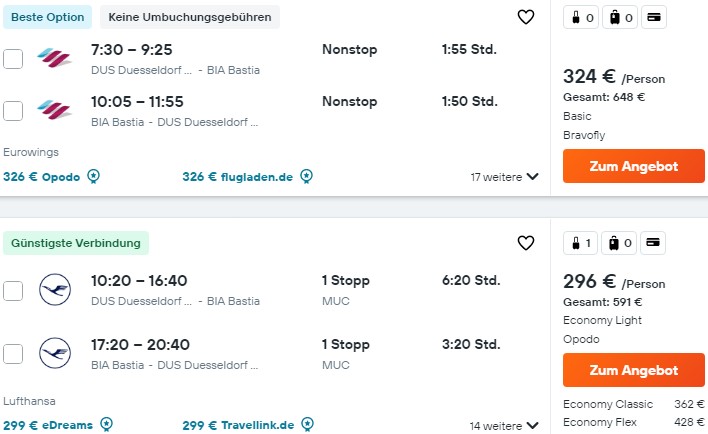The image size is (708, 434).
Task: Select the Economy Classic 362 € fare option
Action: coord(633,404)
